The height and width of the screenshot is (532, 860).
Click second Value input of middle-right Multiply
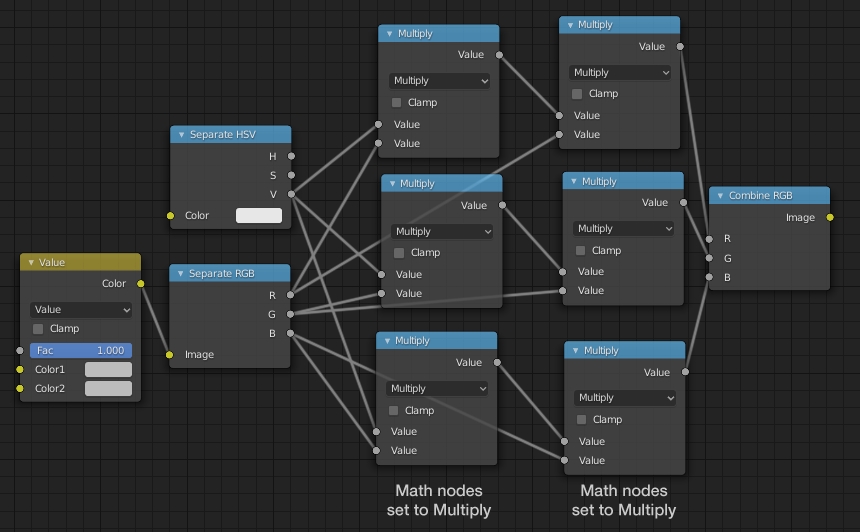pos(562,291)
